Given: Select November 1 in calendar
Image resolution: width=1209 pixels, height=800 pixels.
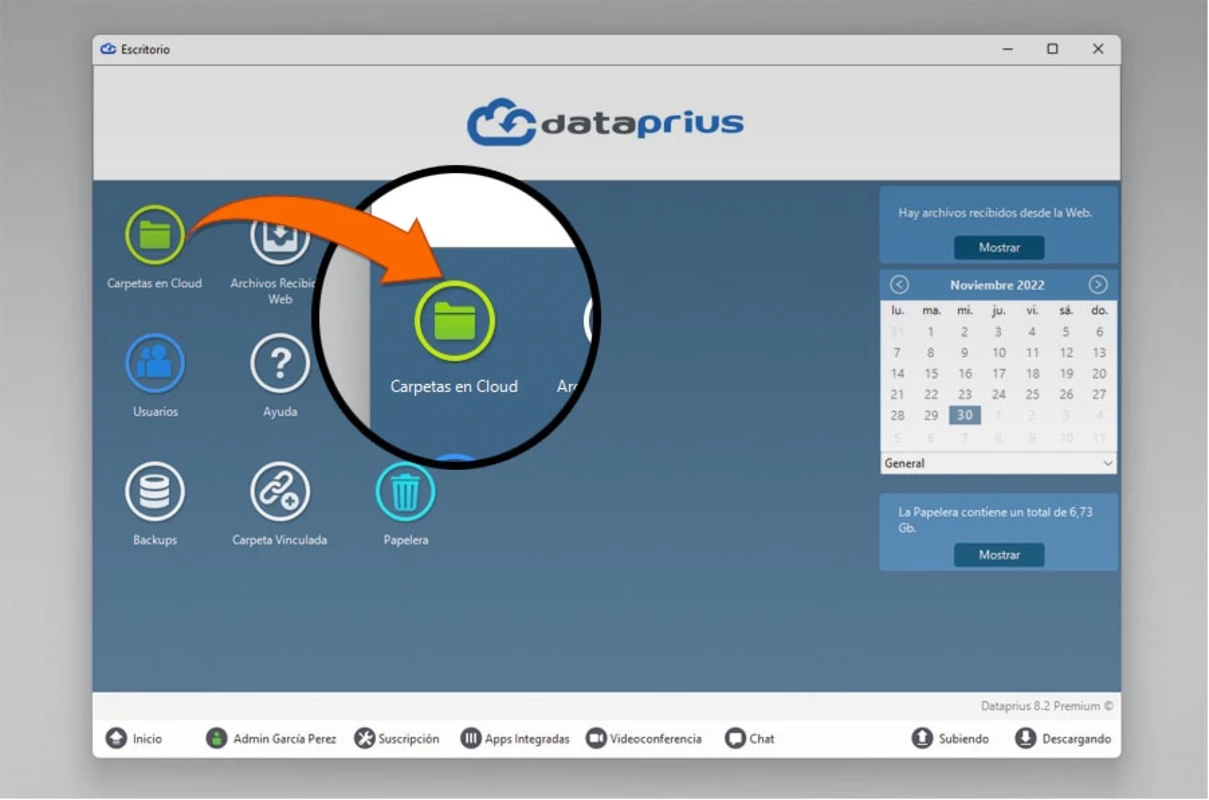Looking at the screenshot, I should point(931,332).
